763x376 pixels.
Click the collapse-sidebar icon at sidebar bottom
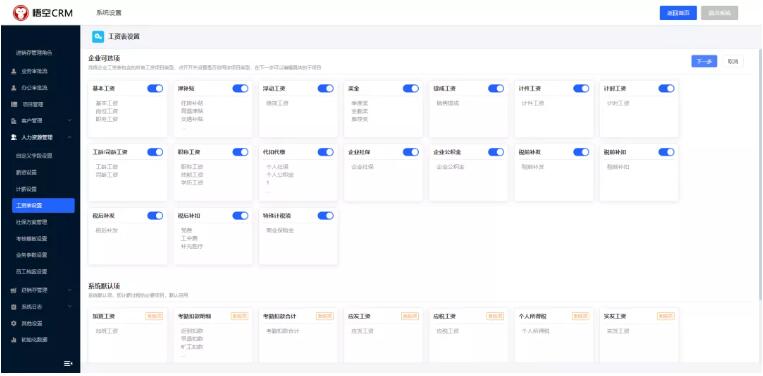pyautogui.click(x=68, y=363)
